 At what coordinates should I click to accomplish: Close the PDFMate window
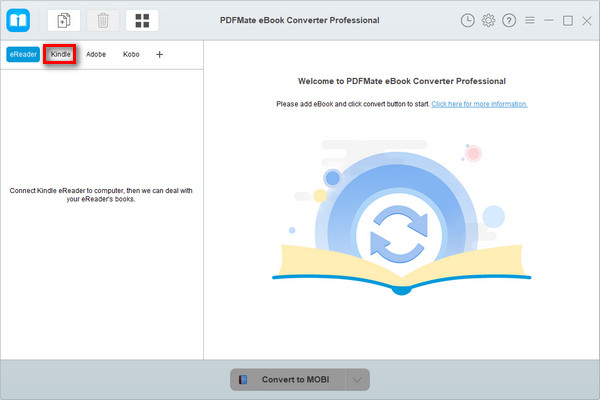pyautogui.click(x=587, y=21)
